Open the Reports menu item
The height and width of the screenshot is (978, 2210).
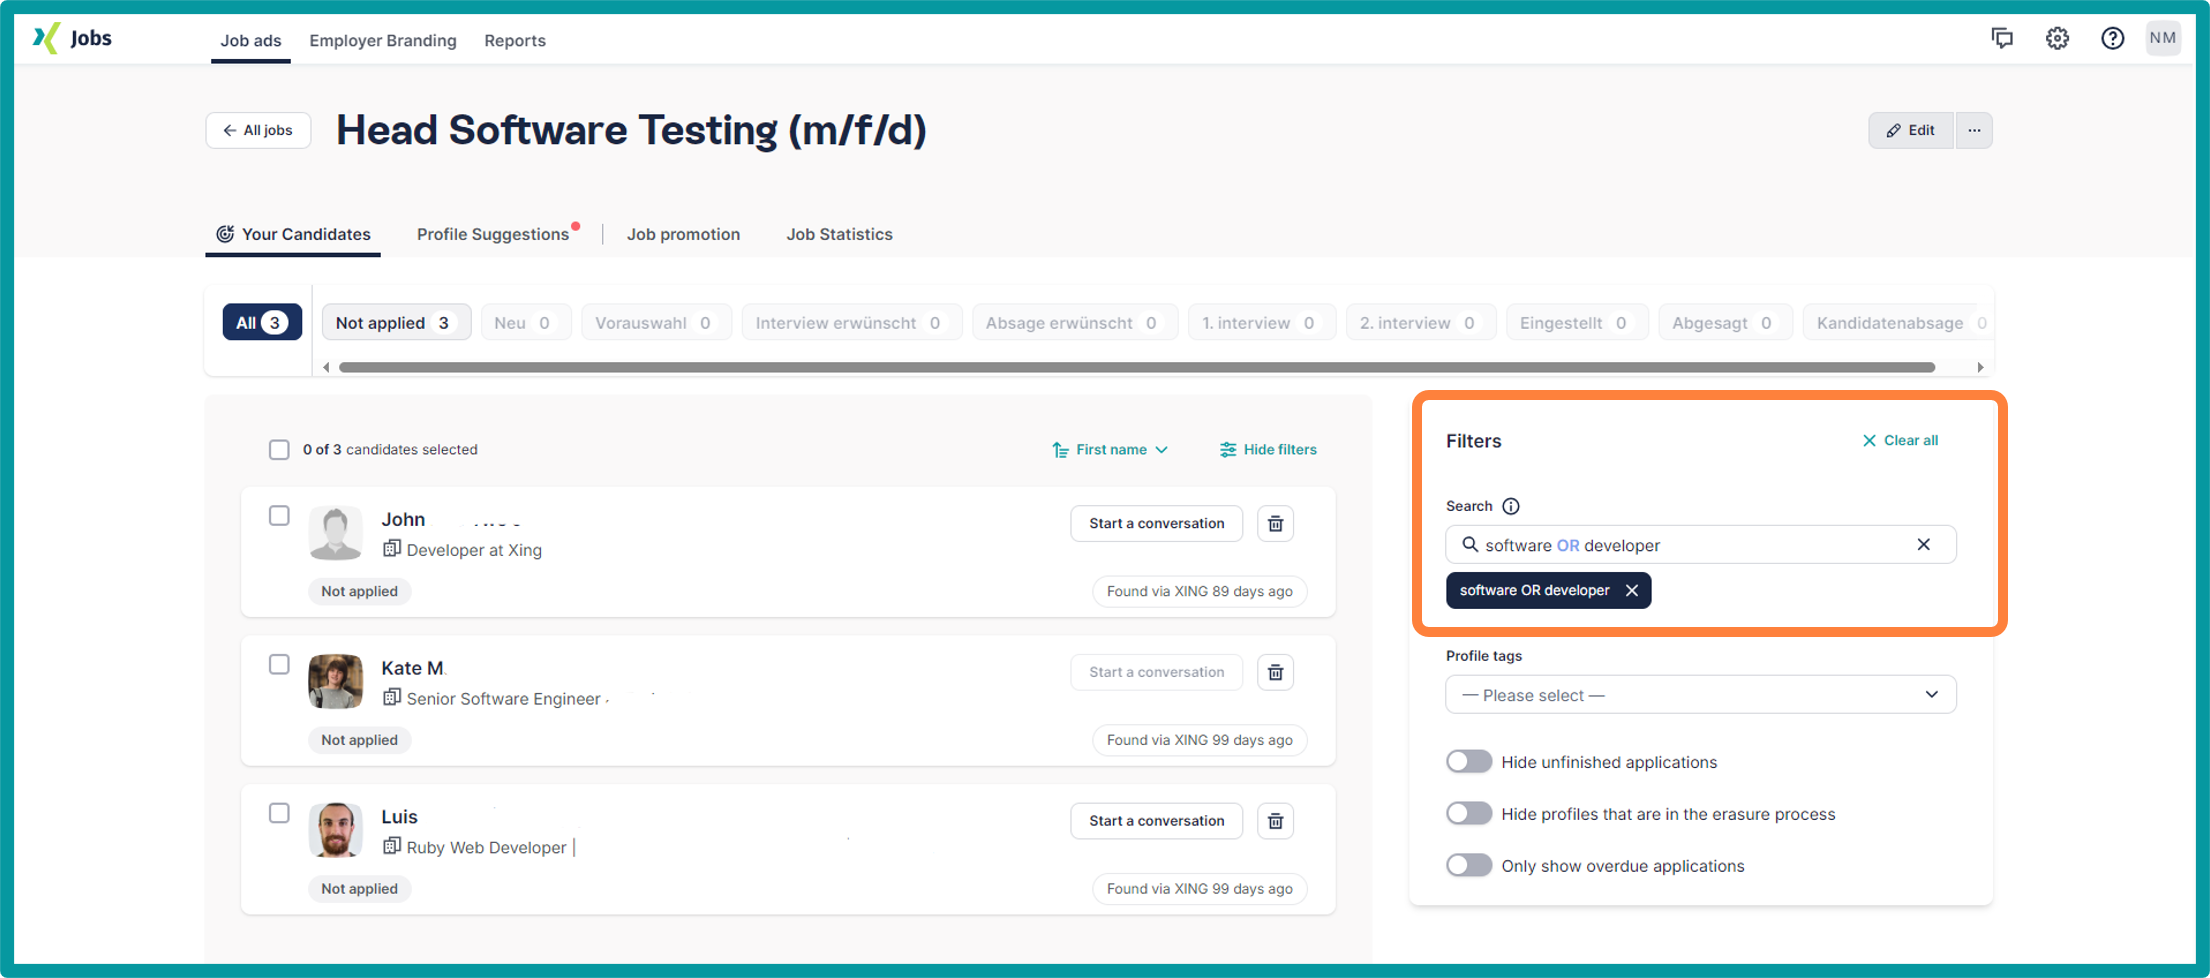[x=515, y=41]
